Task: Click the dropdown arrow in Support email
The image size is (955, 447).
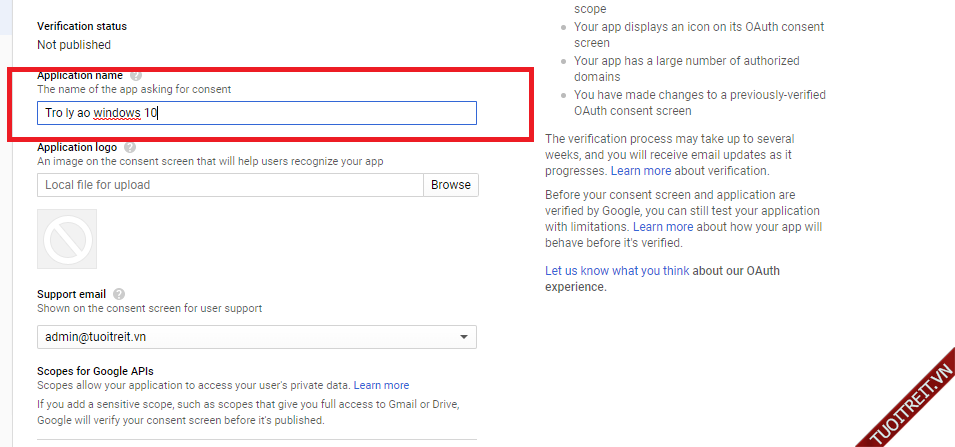Action: pyautogui.click(x=463, y=338)
